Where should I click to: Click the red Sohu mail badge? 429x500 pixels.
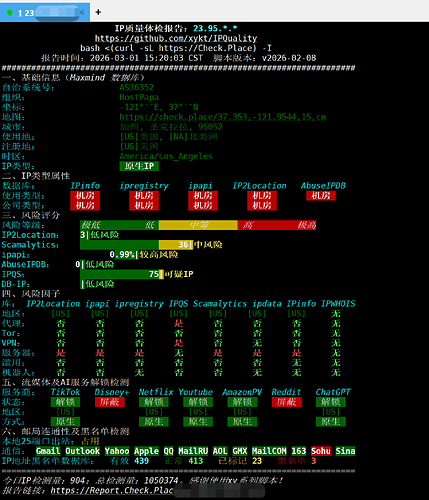tap(321, 451)
